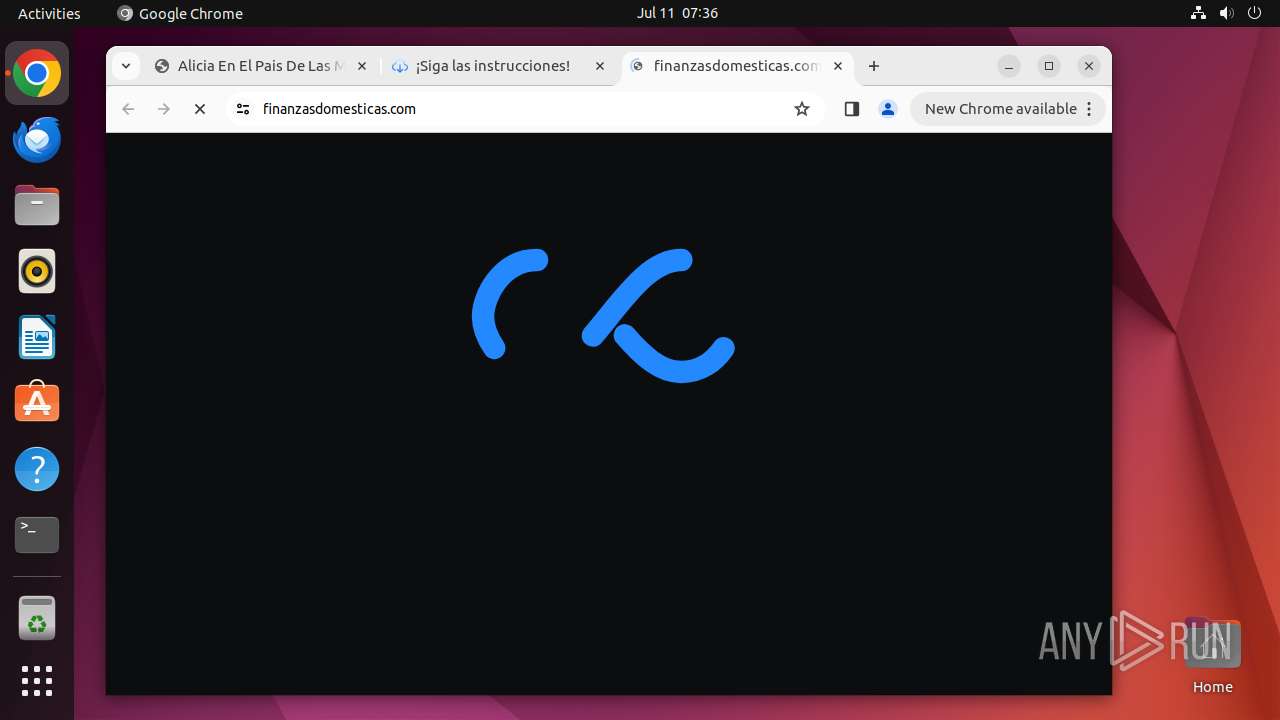Close the Chrome window
Image resolution: width=1280 pixels, height=720 pixels.
[x=1089, y=66]
